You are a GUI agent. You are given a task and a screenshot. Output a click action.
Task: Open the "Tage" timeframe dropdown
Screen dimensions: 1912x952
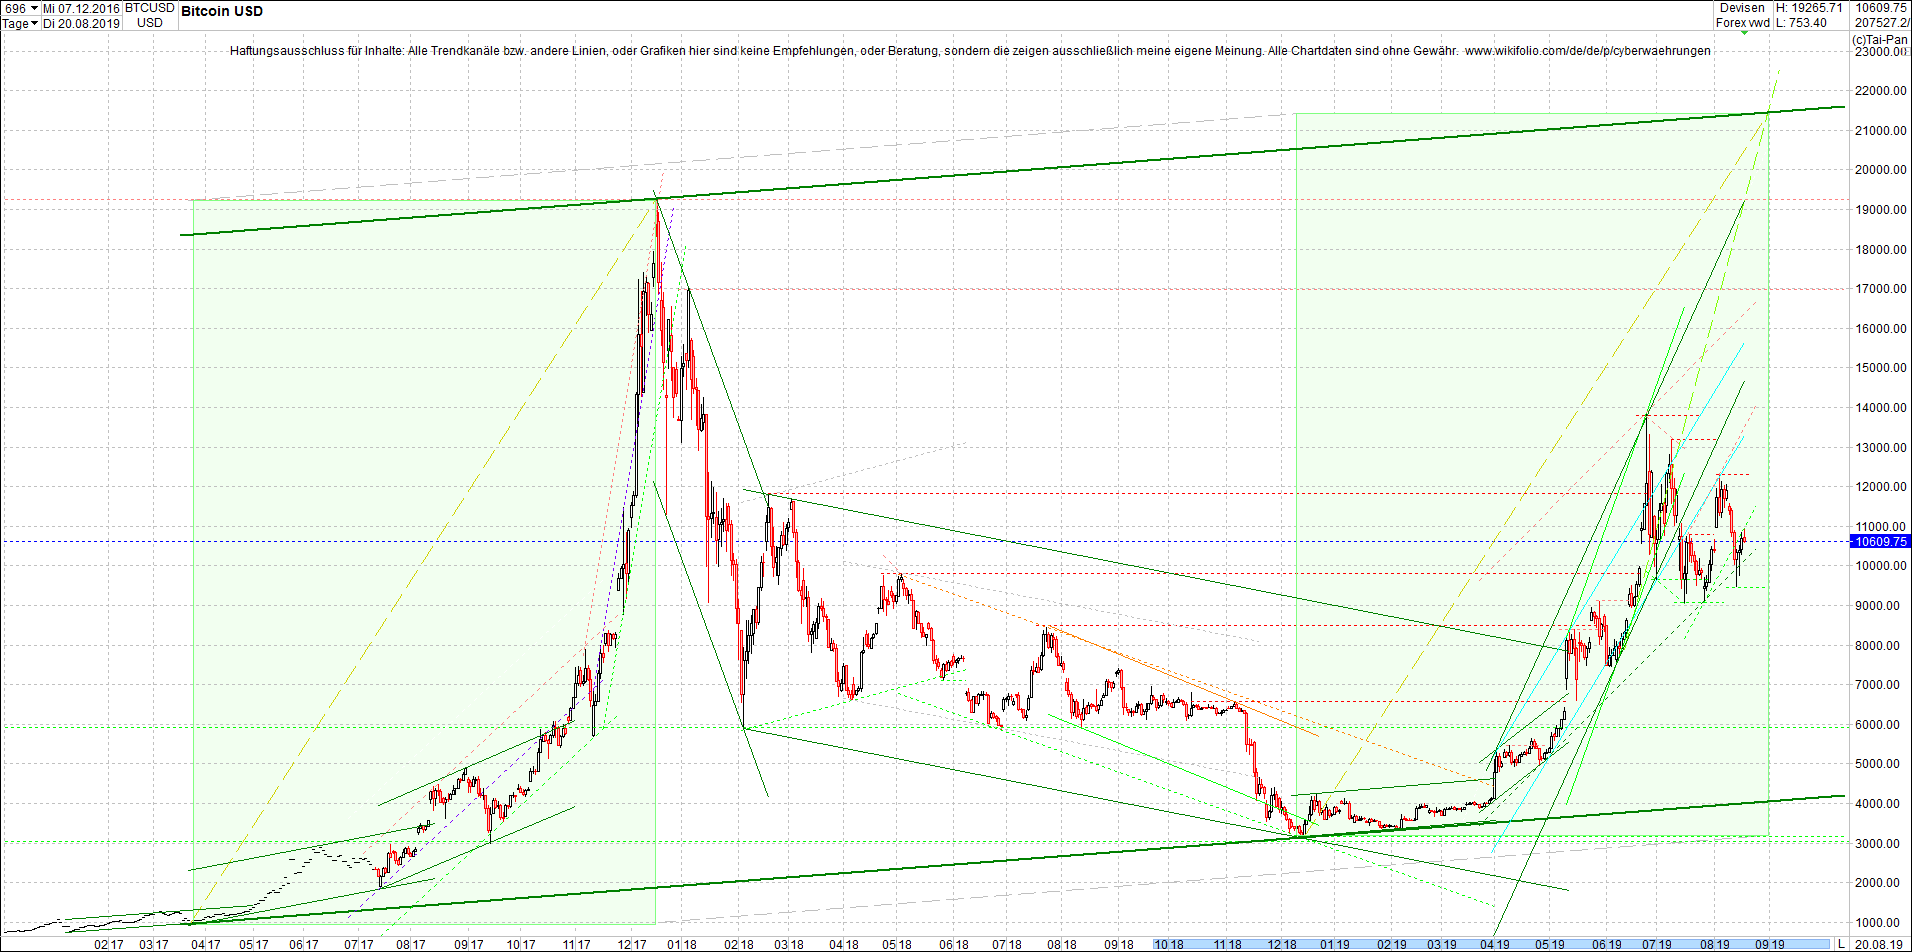coord(22,23)
